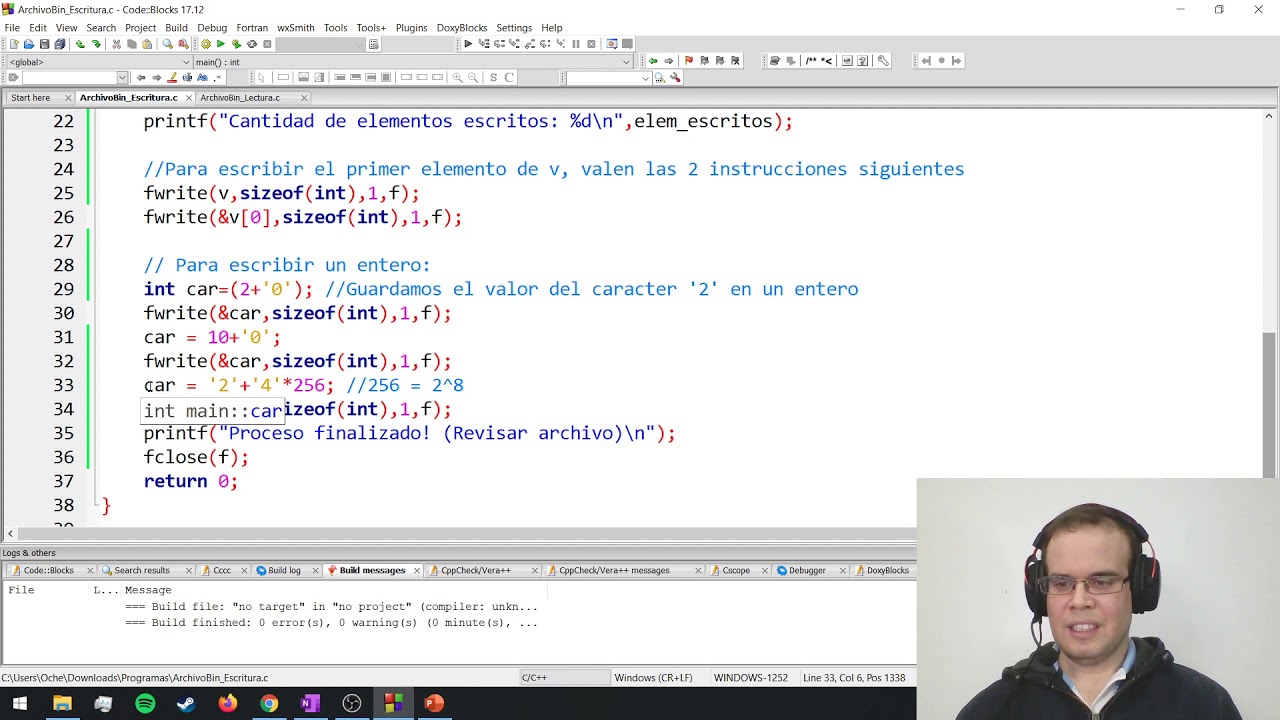Toggle selected text search icon
This screenshot has height=720, width=1280.
point(187,78)
